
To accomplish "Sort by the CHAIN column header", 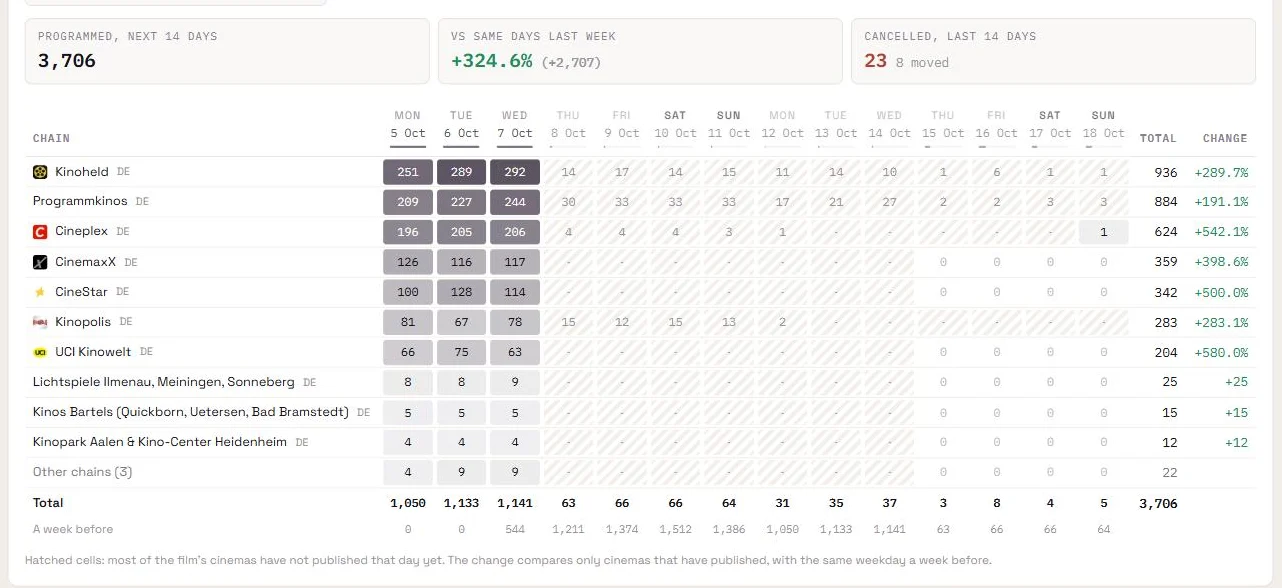I will [x=51, y=138].
